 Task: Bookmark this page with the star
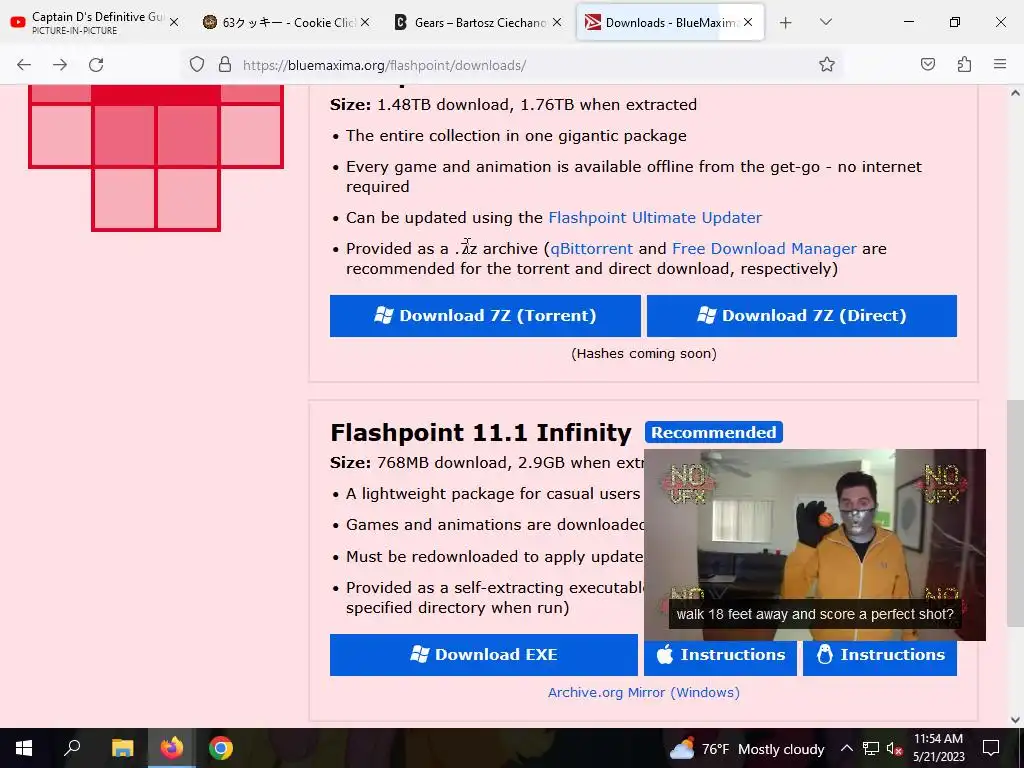[827, 65]
